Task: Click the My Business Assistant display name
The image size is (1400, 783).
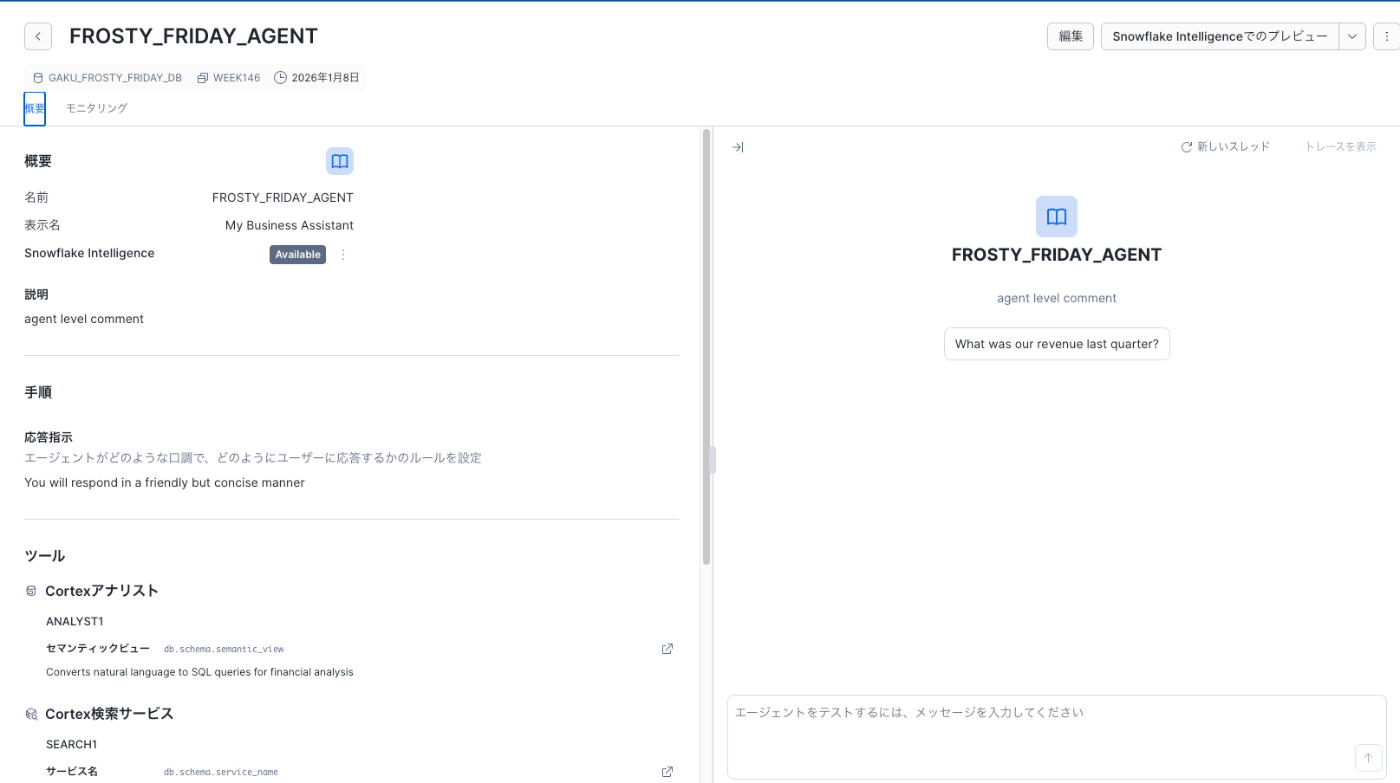Action: 289,226
